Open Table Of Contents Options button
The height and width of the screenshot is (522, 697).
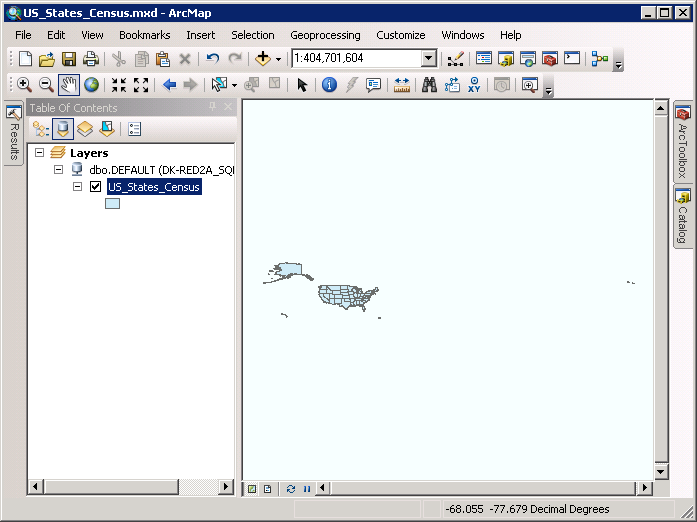[134, 129]
